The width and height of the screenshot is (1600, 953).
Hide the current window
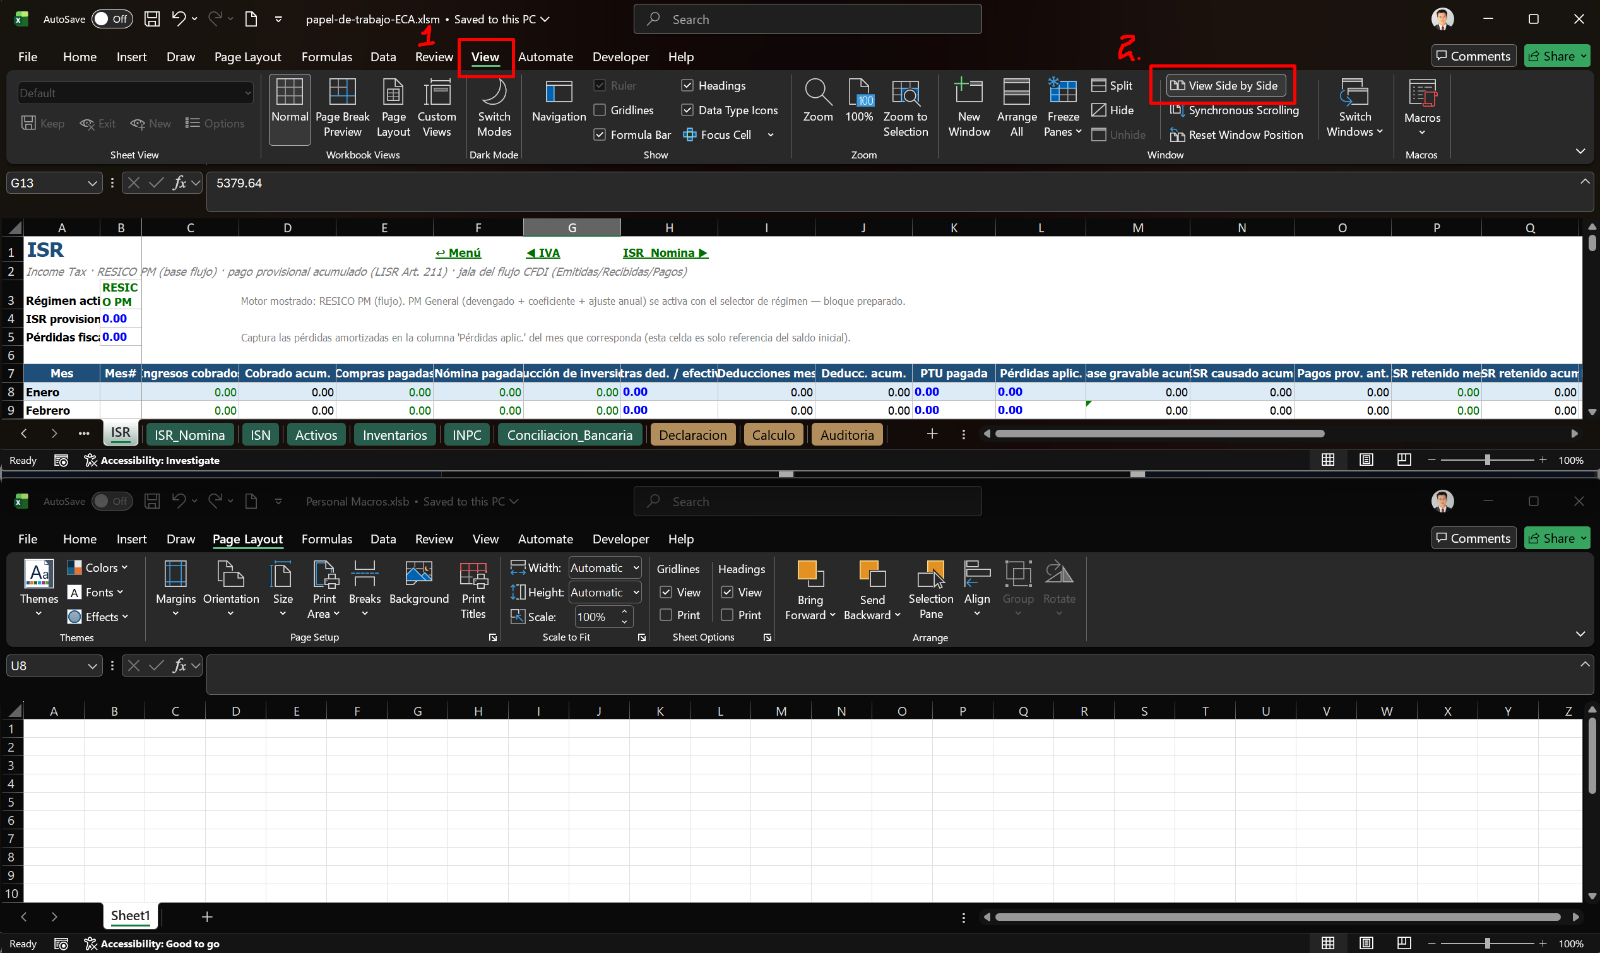click(x=1112, y=110)
